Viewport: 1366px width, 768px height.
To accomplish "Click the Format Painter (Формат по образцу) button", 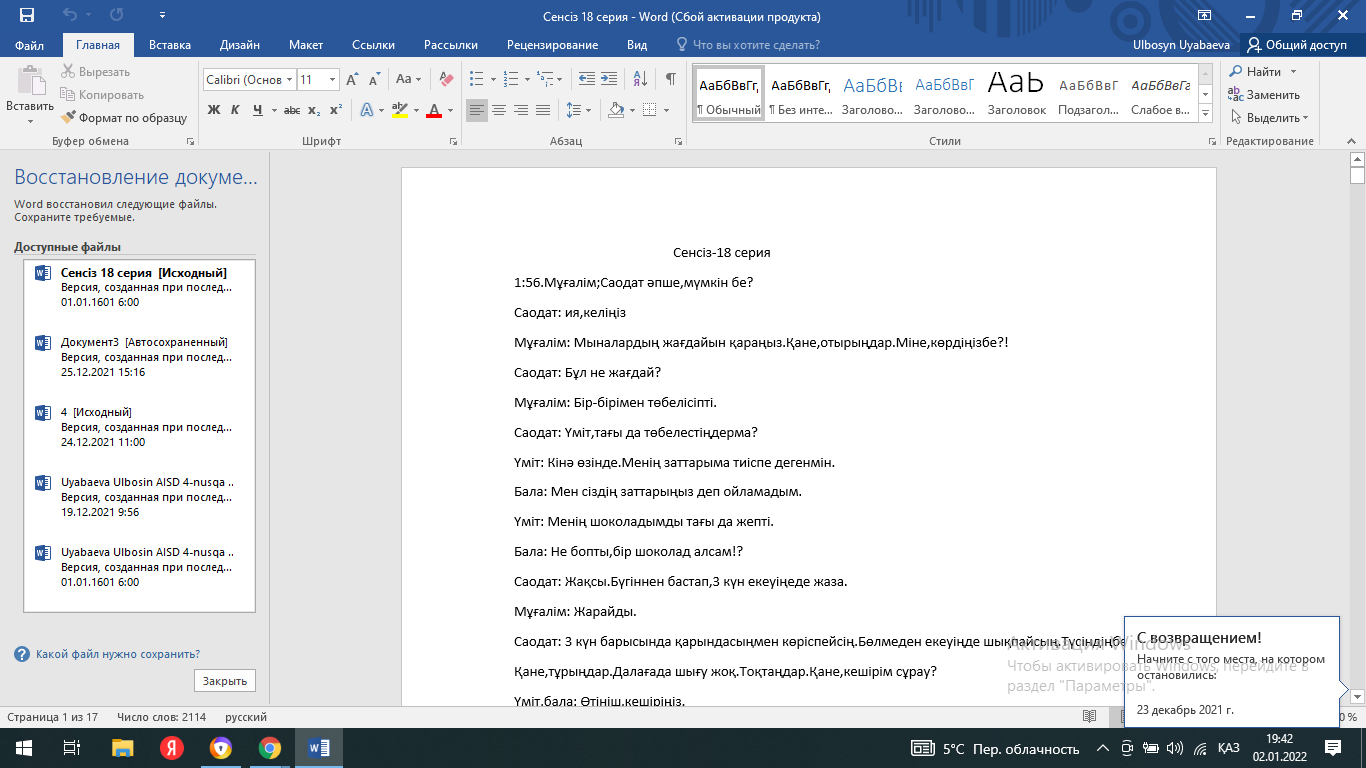I will click(x=124, y=118).
